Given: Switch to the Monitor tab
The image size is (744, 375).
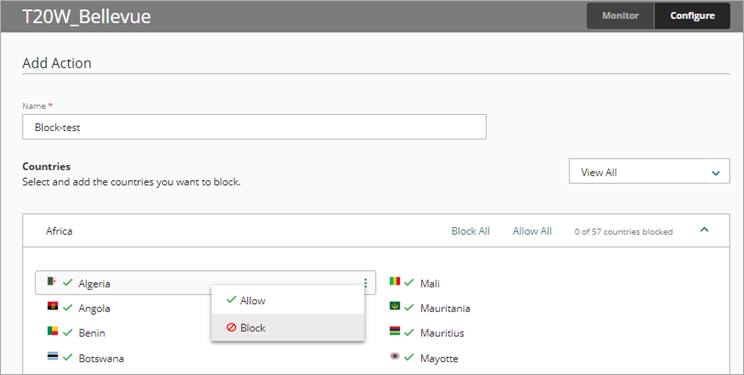Looking at the screenshot, I should [x=621, y=16].
